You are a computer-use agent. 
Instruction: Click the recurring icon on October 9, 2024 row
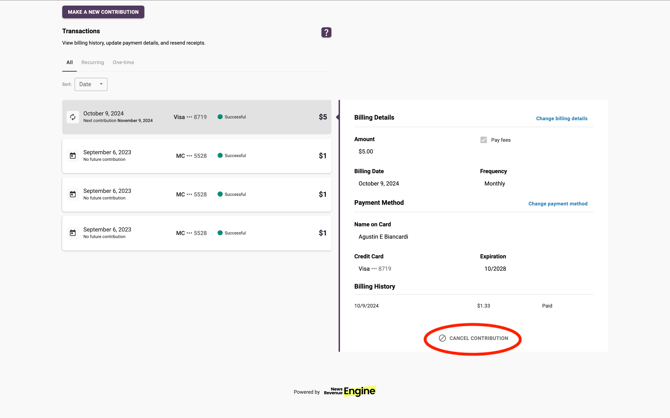tap(73, 117)
